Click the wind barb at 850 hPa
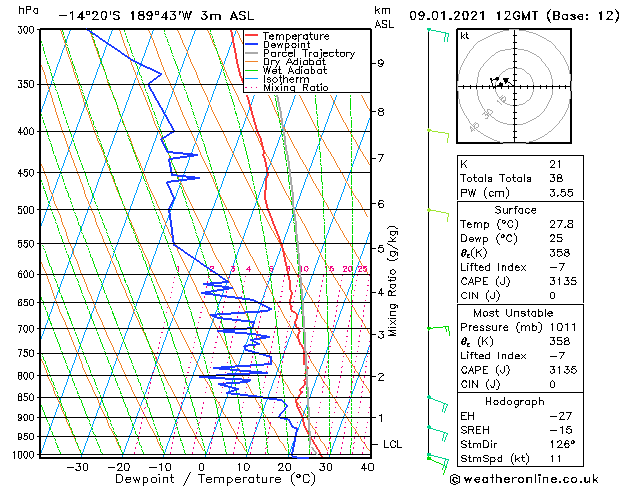 [x=438, y=403]
